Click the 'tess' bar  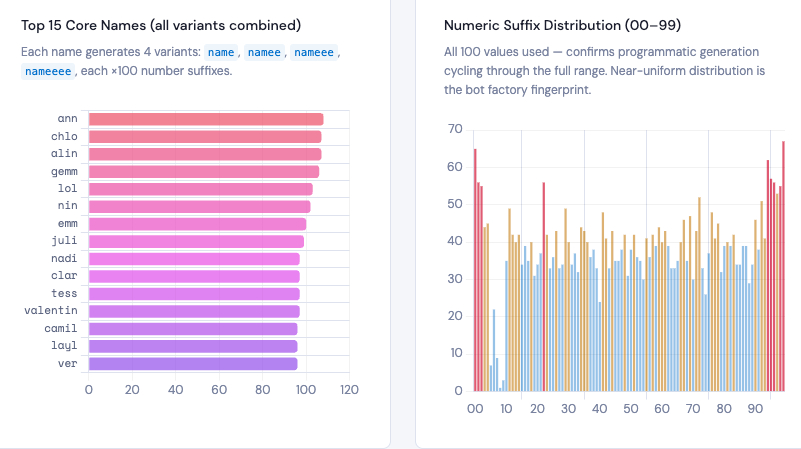coord(193,294)
